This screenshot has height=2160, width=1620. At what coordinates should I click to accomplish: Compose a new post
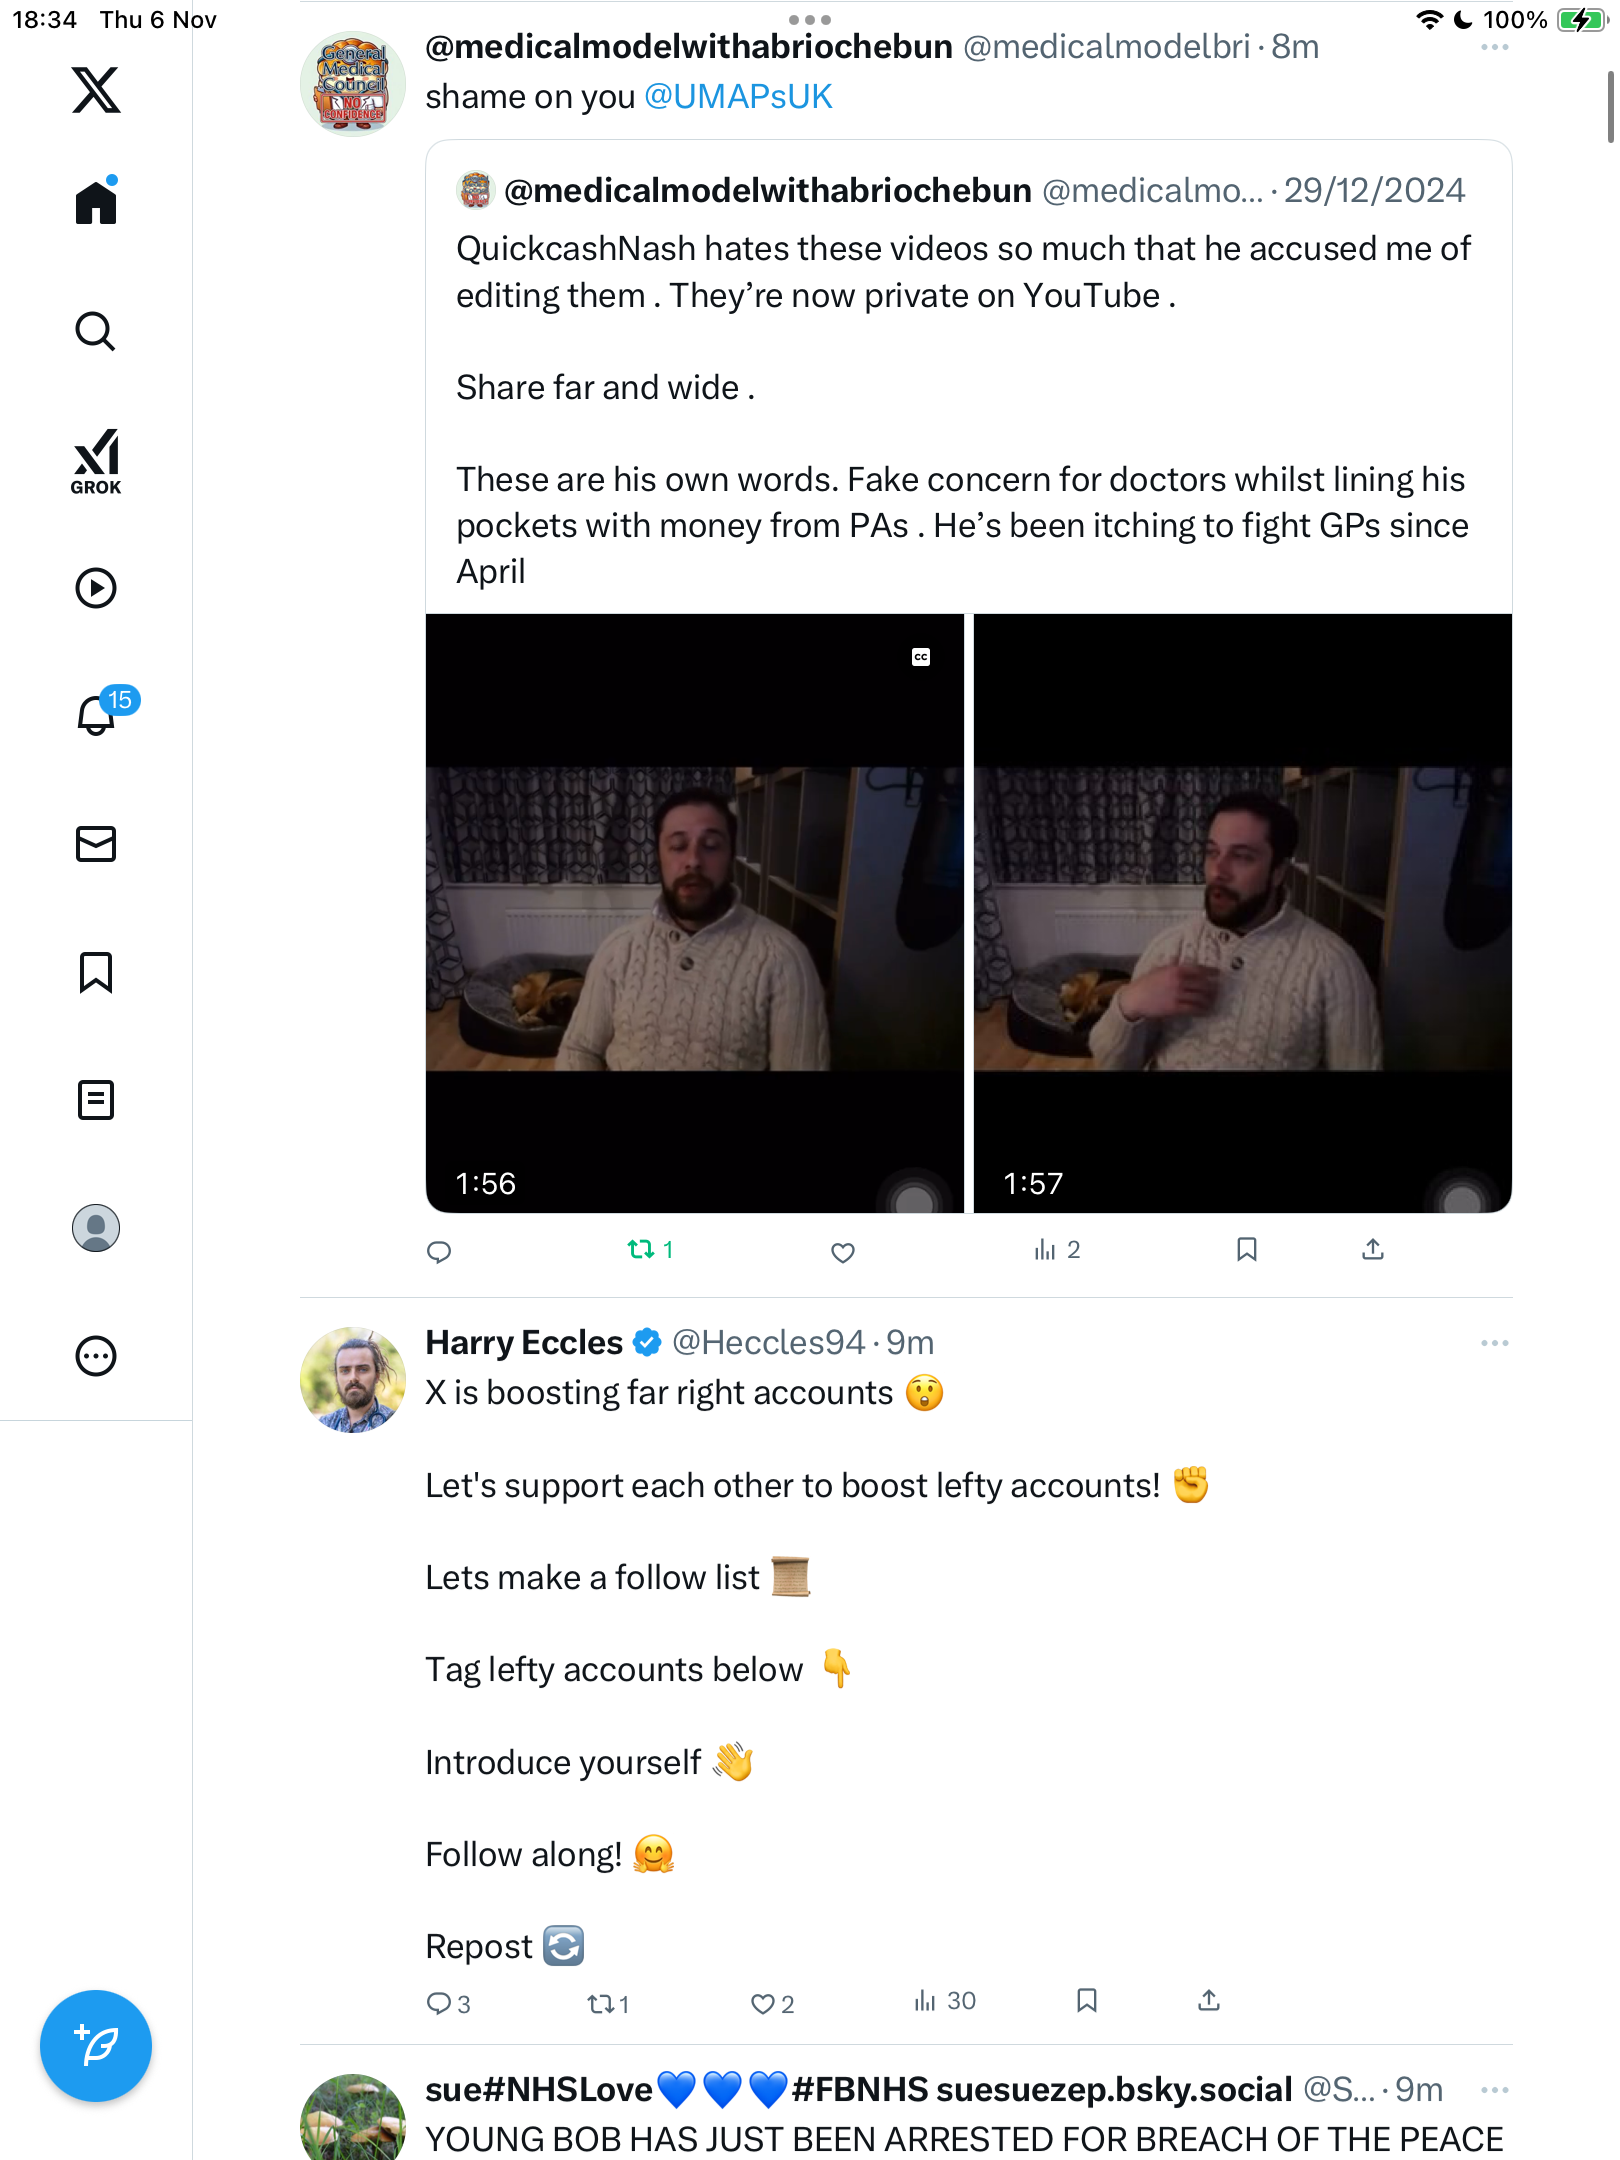(96, 2046)
